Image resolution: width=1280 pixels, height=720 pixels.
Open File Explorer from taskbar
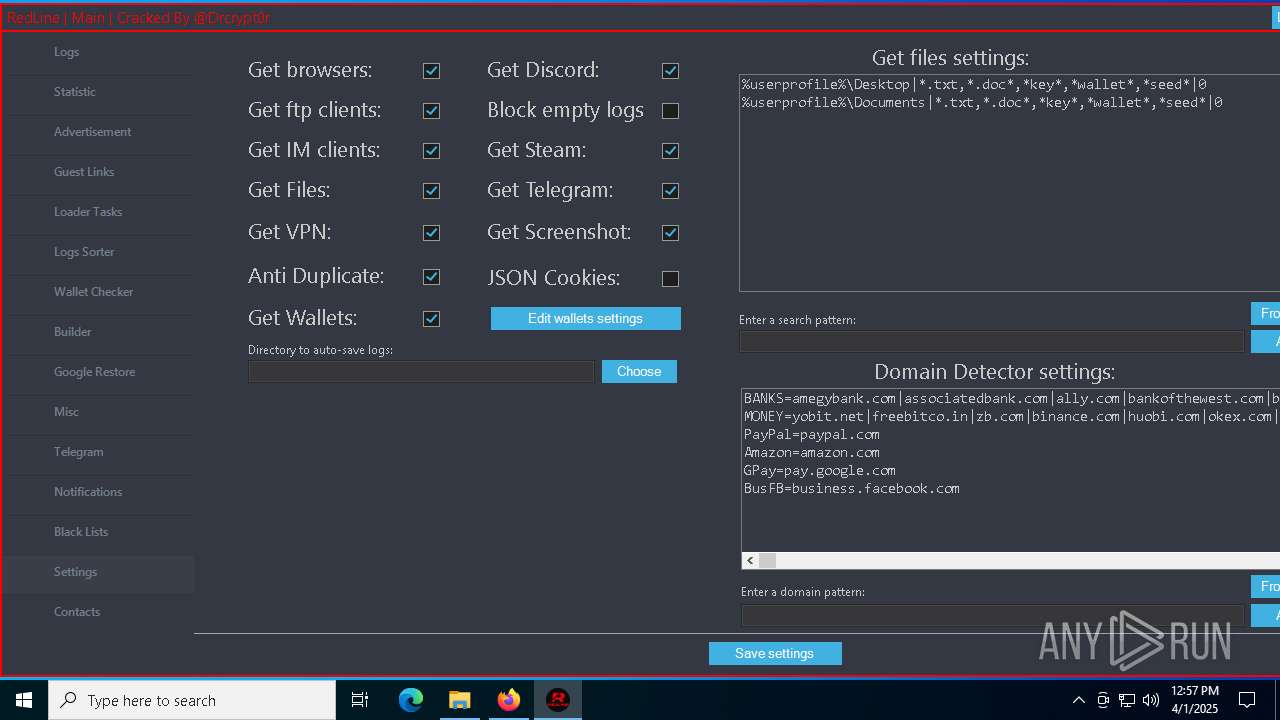pos(460,700)
